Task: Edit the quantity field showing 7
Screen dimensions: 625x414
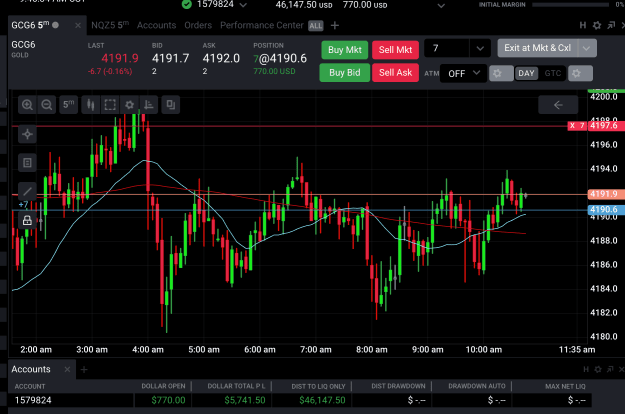Action: [x=447, y=49]
